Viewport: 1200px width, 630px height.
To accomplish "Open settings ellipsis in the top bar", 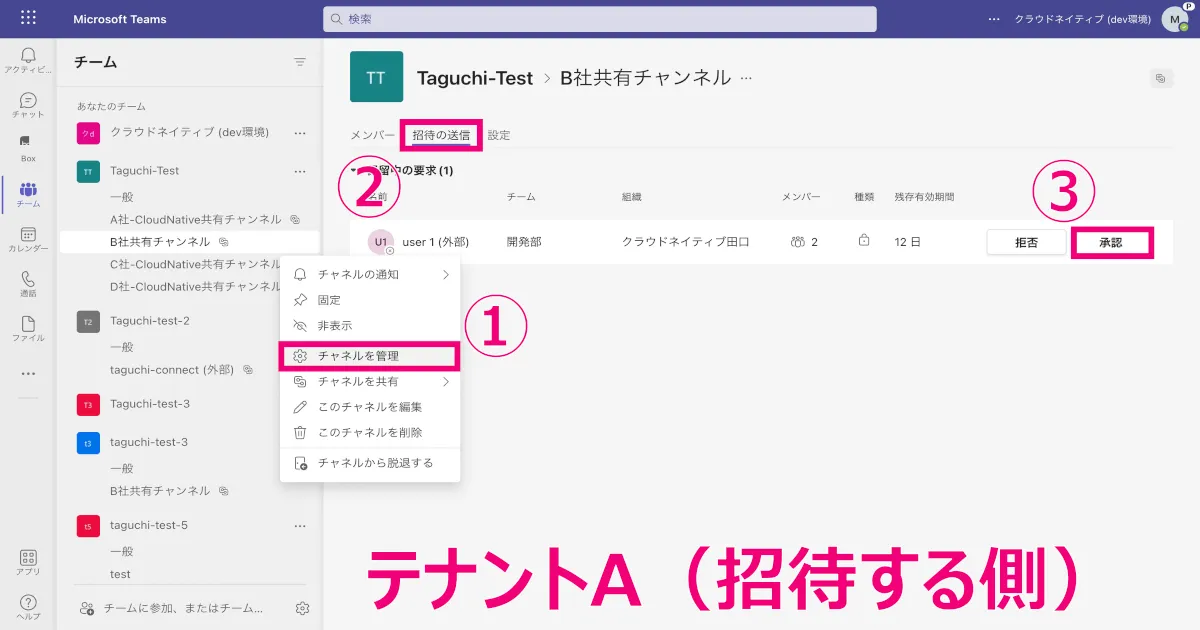I will [993, 18].
